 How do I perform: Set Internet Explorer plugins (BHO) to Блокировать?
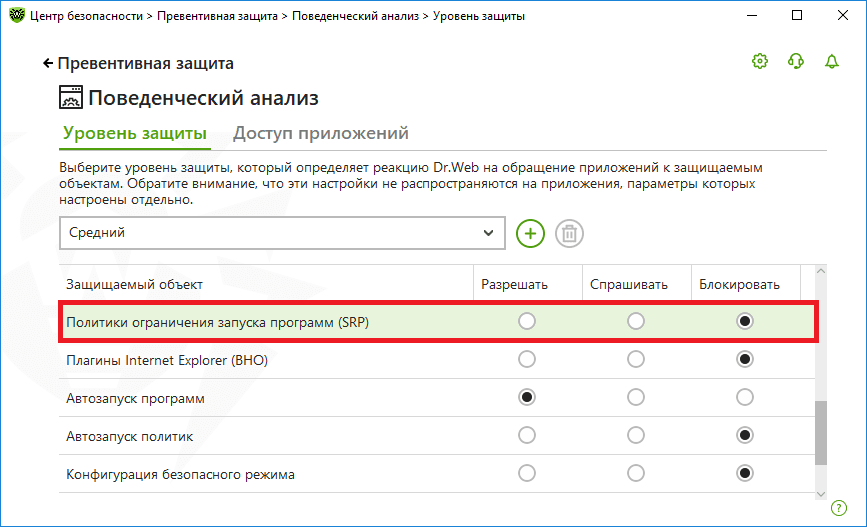tap(745, 359)
